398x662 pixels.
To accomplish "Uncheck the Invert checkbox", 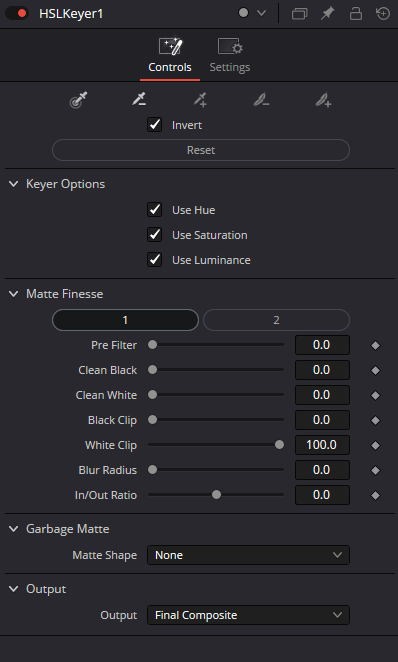I will tap(154, 125).
